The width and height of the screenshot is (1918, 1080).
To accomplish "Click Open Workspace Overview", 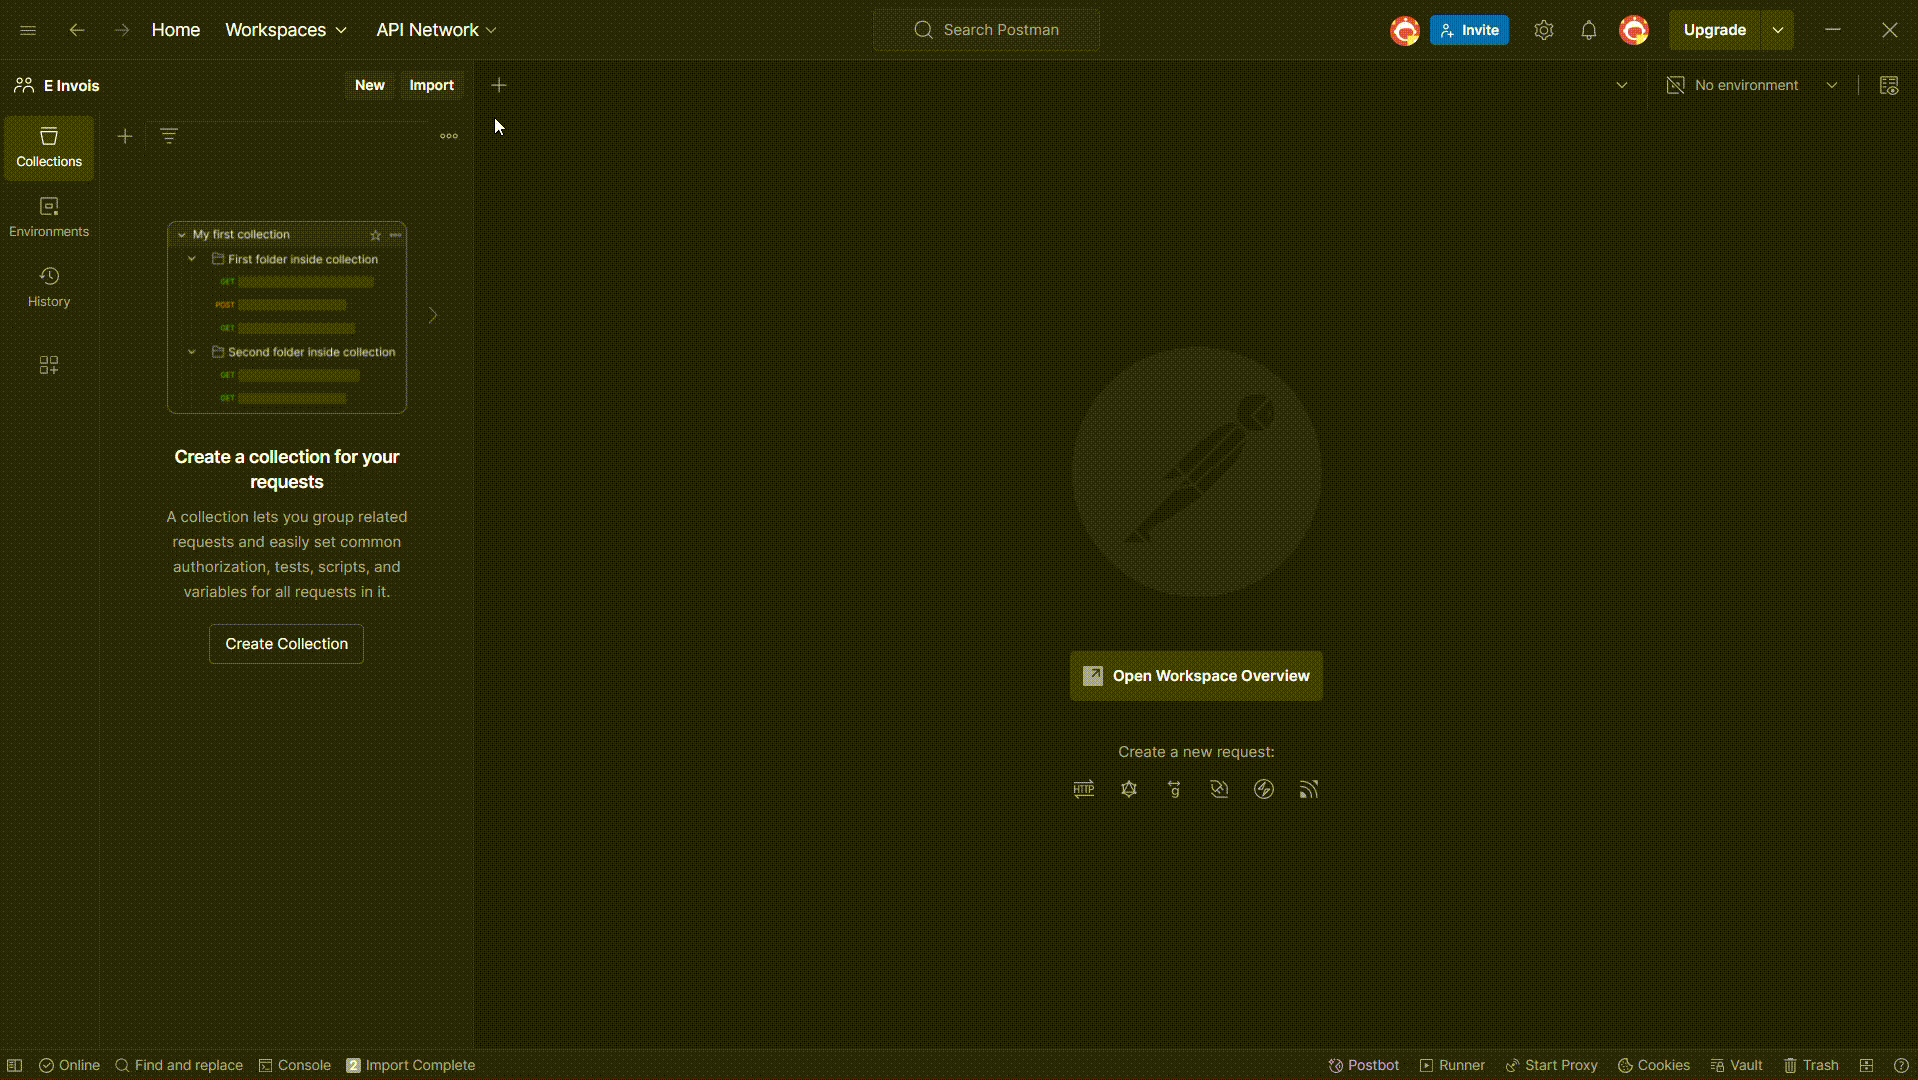I will (x=1196, y=676).
